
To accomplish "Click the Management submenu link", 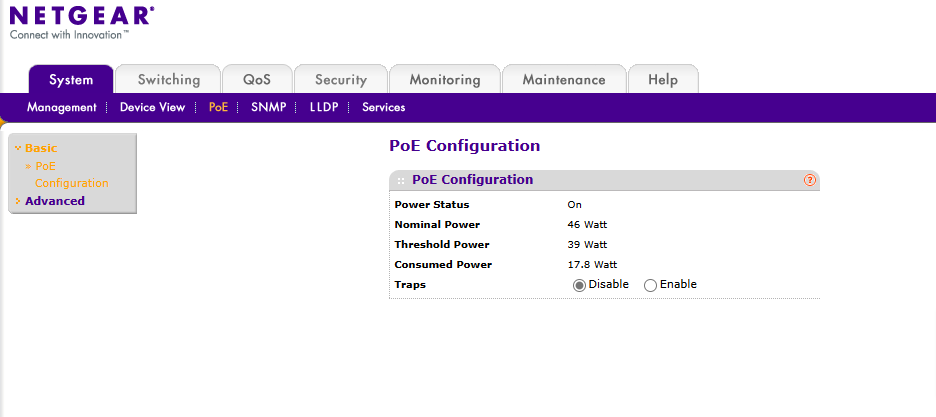I will [61, 107].
